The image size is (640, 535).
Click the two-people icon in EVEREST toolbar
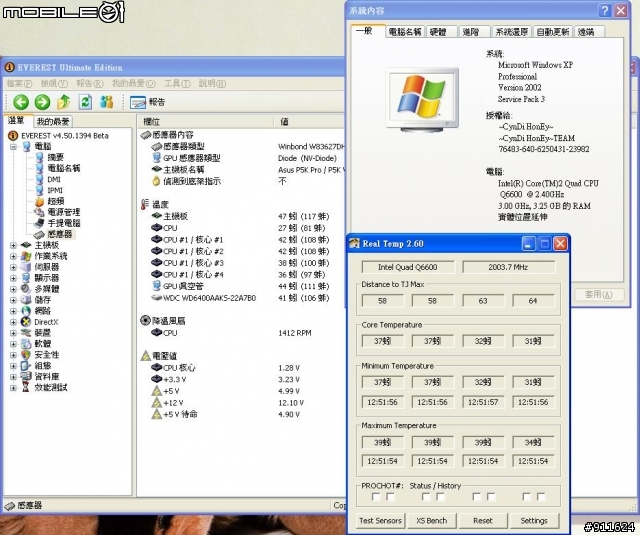[x=107, y=102]
